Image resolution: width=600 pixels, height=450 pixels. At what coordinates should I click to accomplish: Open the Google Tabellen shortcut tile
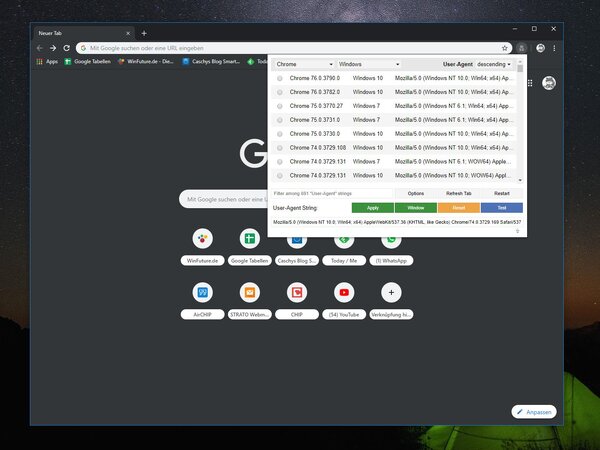[249, 238]
